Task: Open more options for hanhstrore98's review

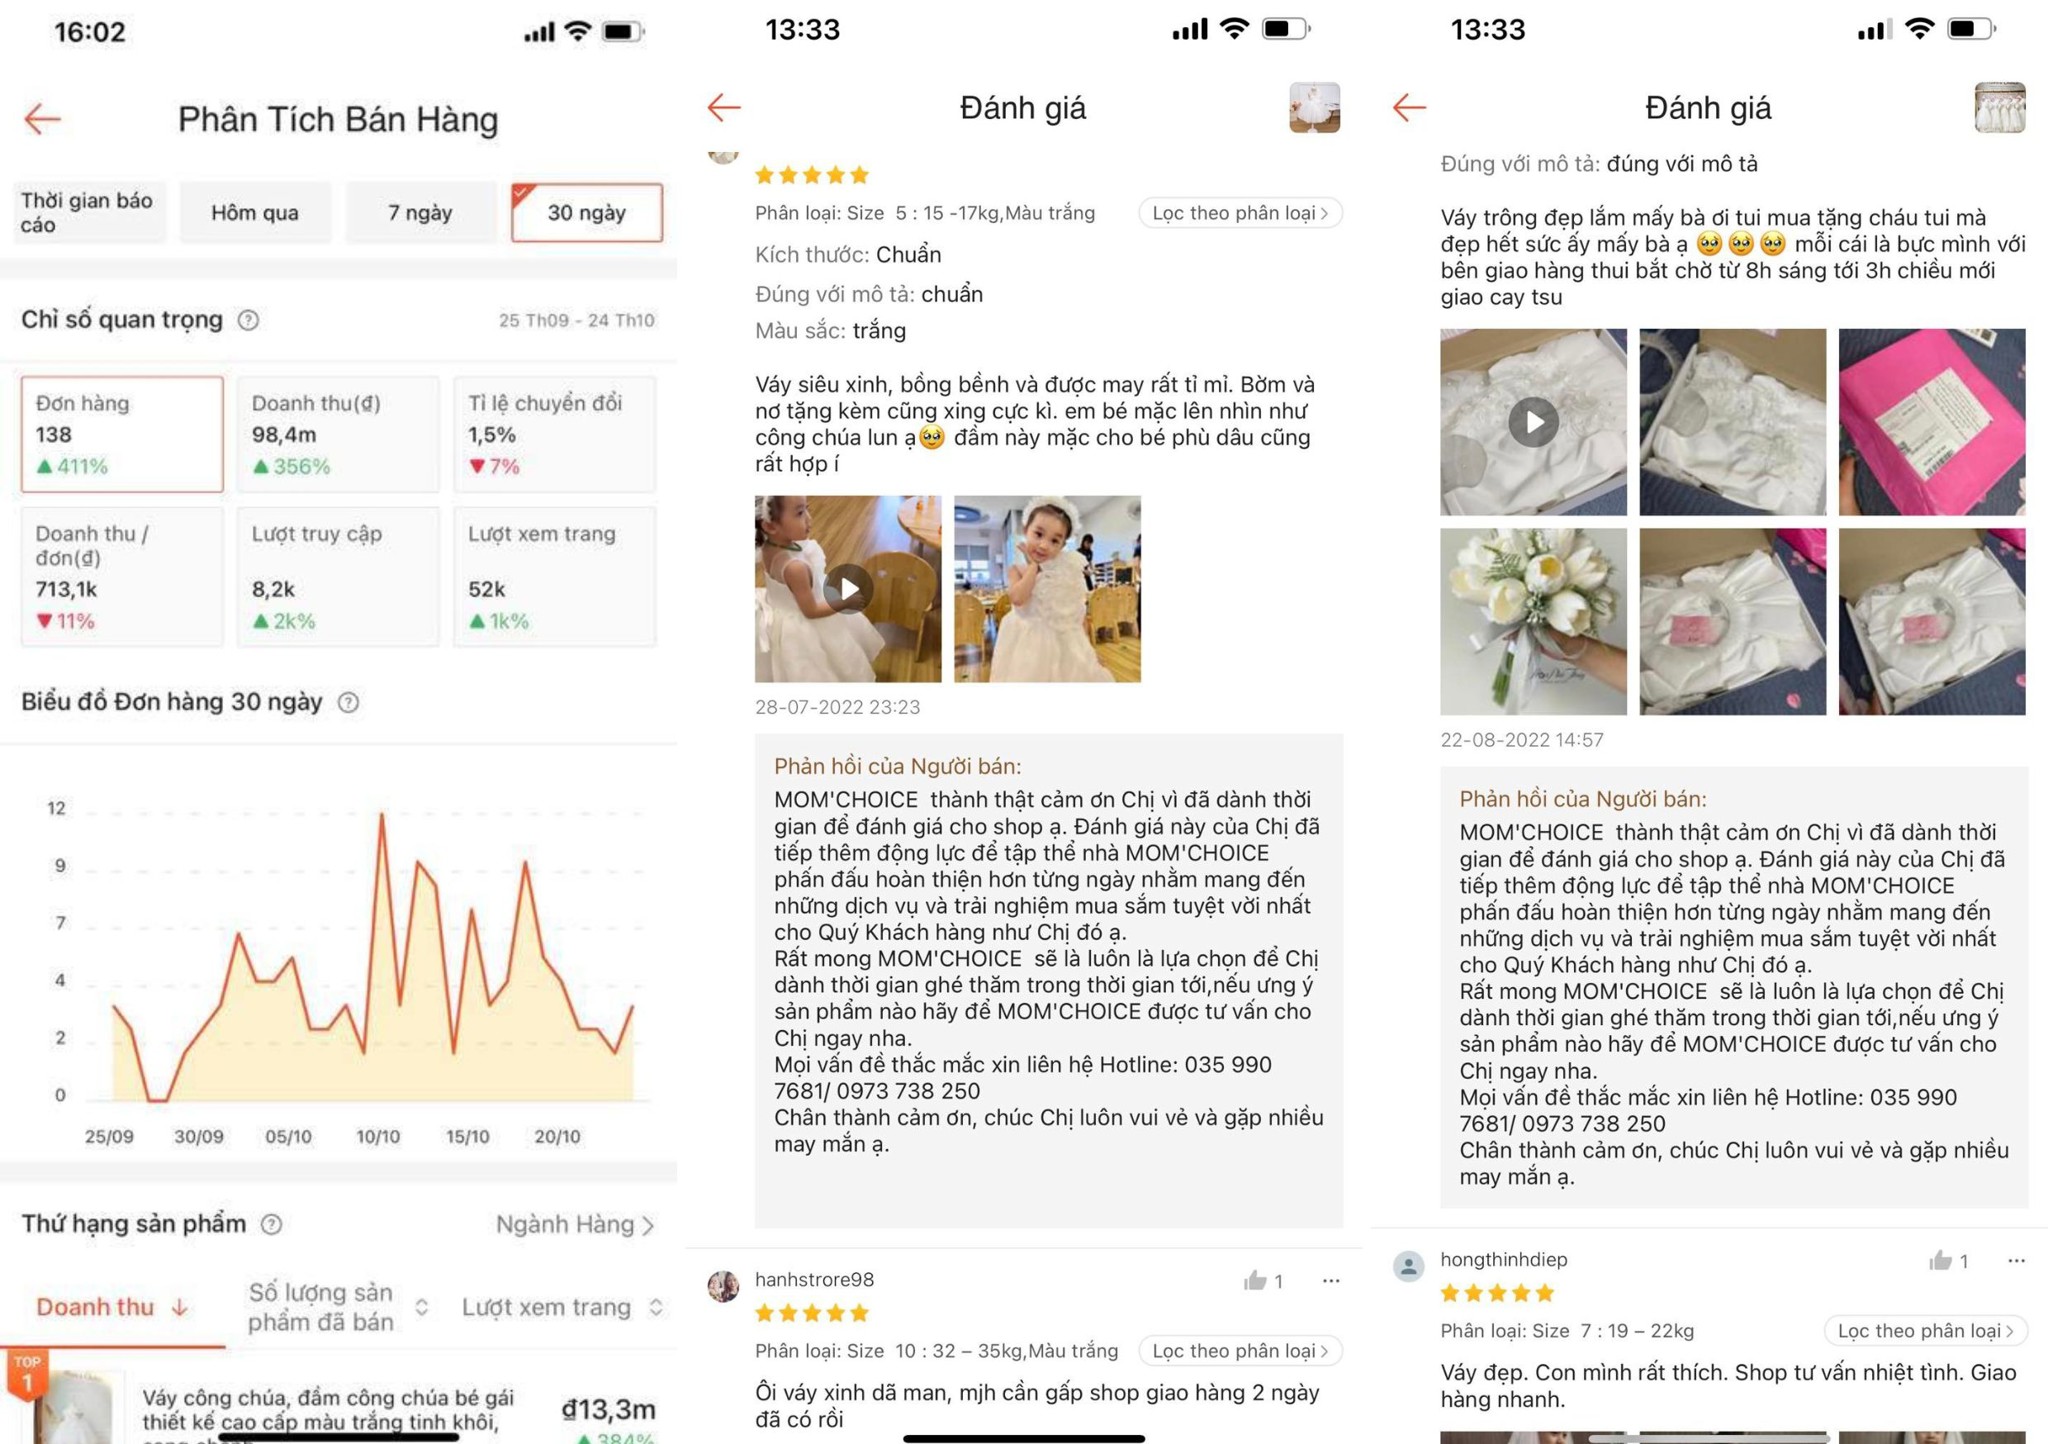Action: pos(1330,1280)
